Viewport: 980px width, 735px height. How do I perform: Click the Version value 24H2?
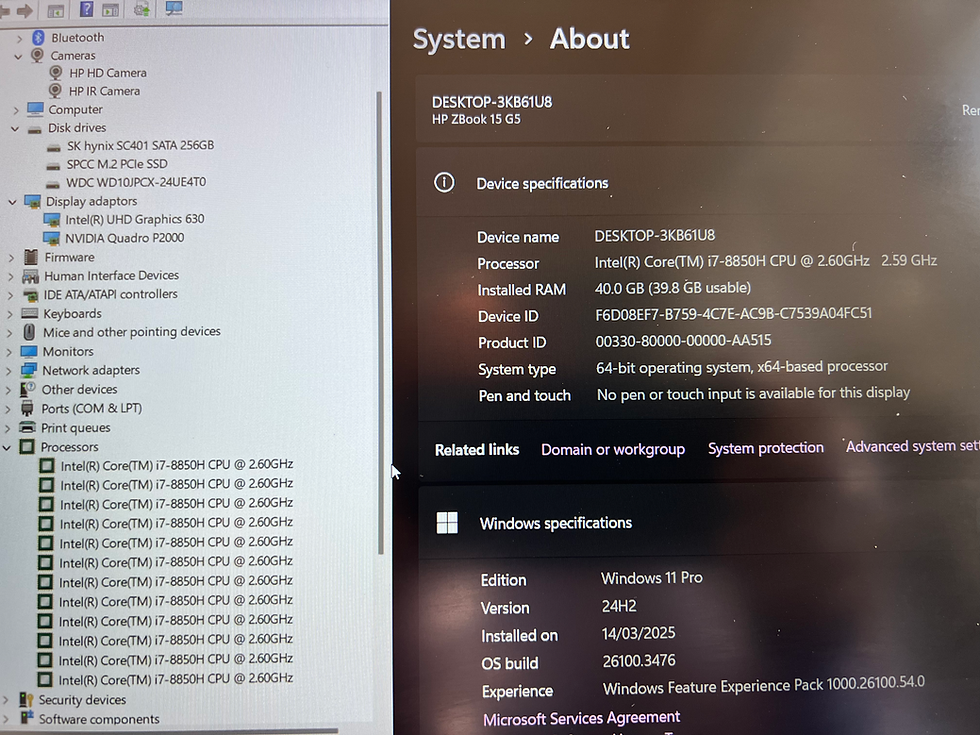[619, 606]
